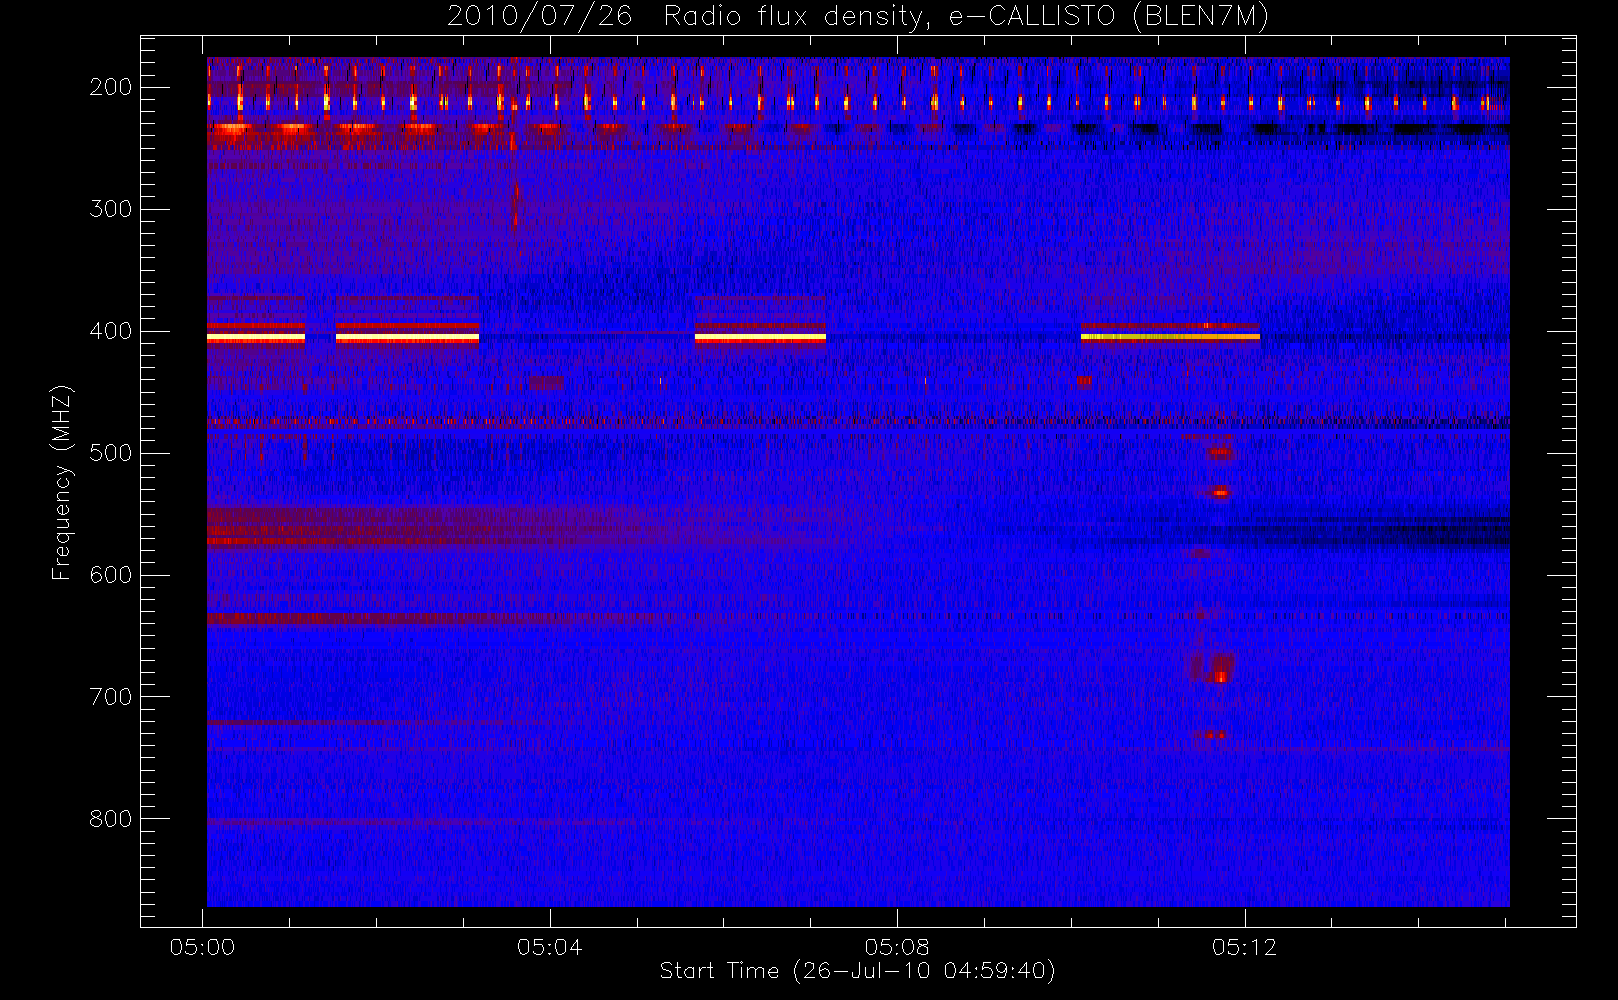Click the vertical red streak near 300 MHz
Image resolution: width=1618 pixels, height=1000 pixels.
tap(515, 205)
